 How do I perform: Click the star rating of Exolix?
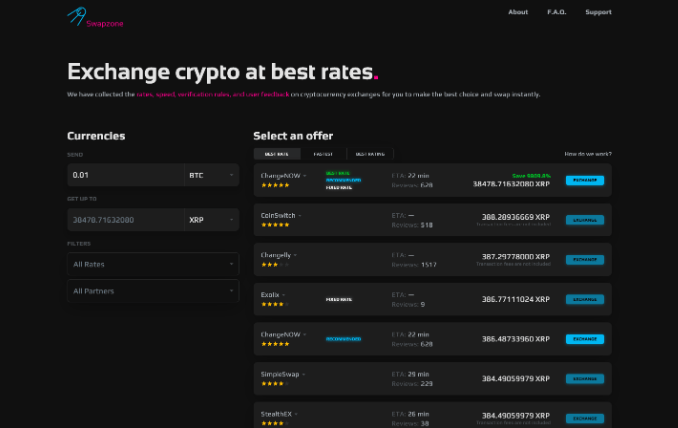coord(275,304)
